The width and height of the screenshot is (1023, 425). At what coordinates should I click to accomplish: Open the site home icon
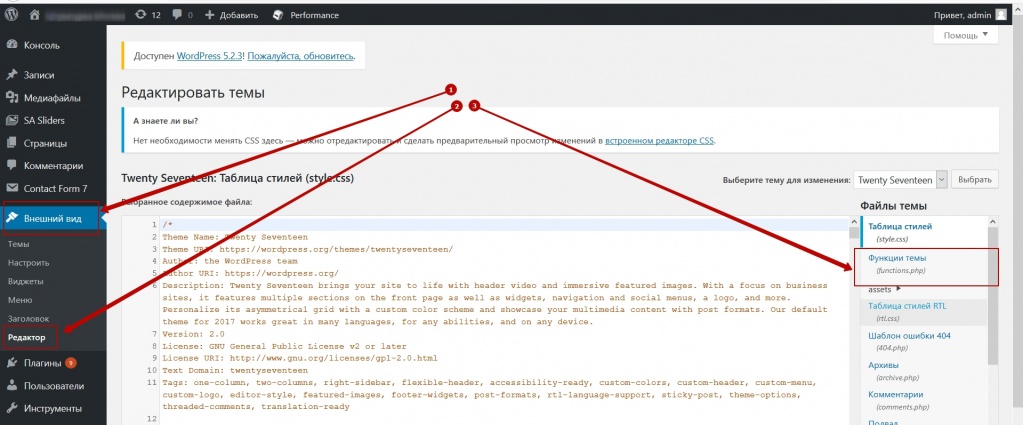pyautogui.click(x=34, y=14)
